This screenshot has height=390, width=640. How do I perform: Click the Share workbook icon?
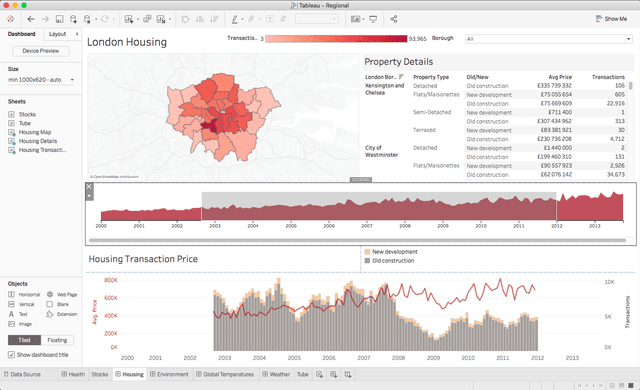click(393, 19)
